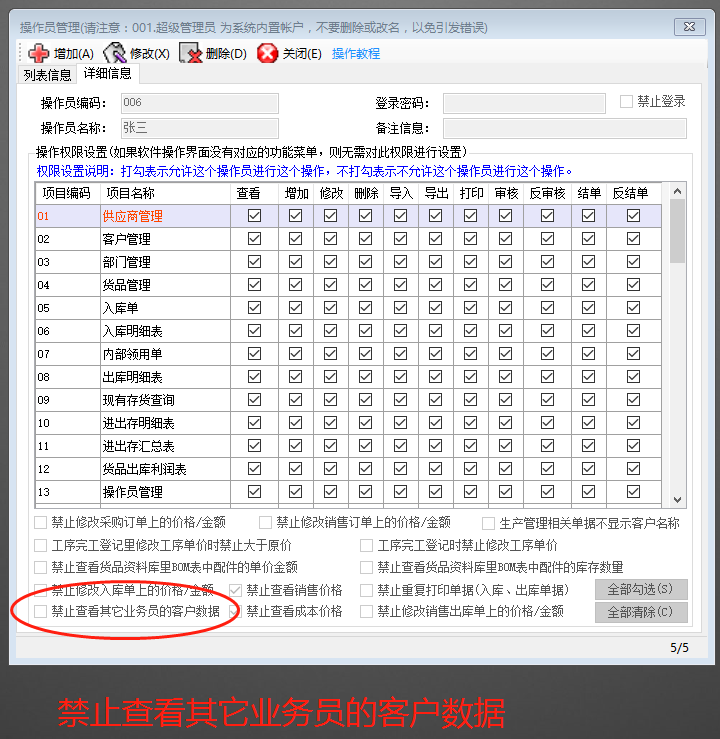This screenshot has height=739, width=720.
Task: Click the red plus 增加(A) add icon
Action: (39, 54)
